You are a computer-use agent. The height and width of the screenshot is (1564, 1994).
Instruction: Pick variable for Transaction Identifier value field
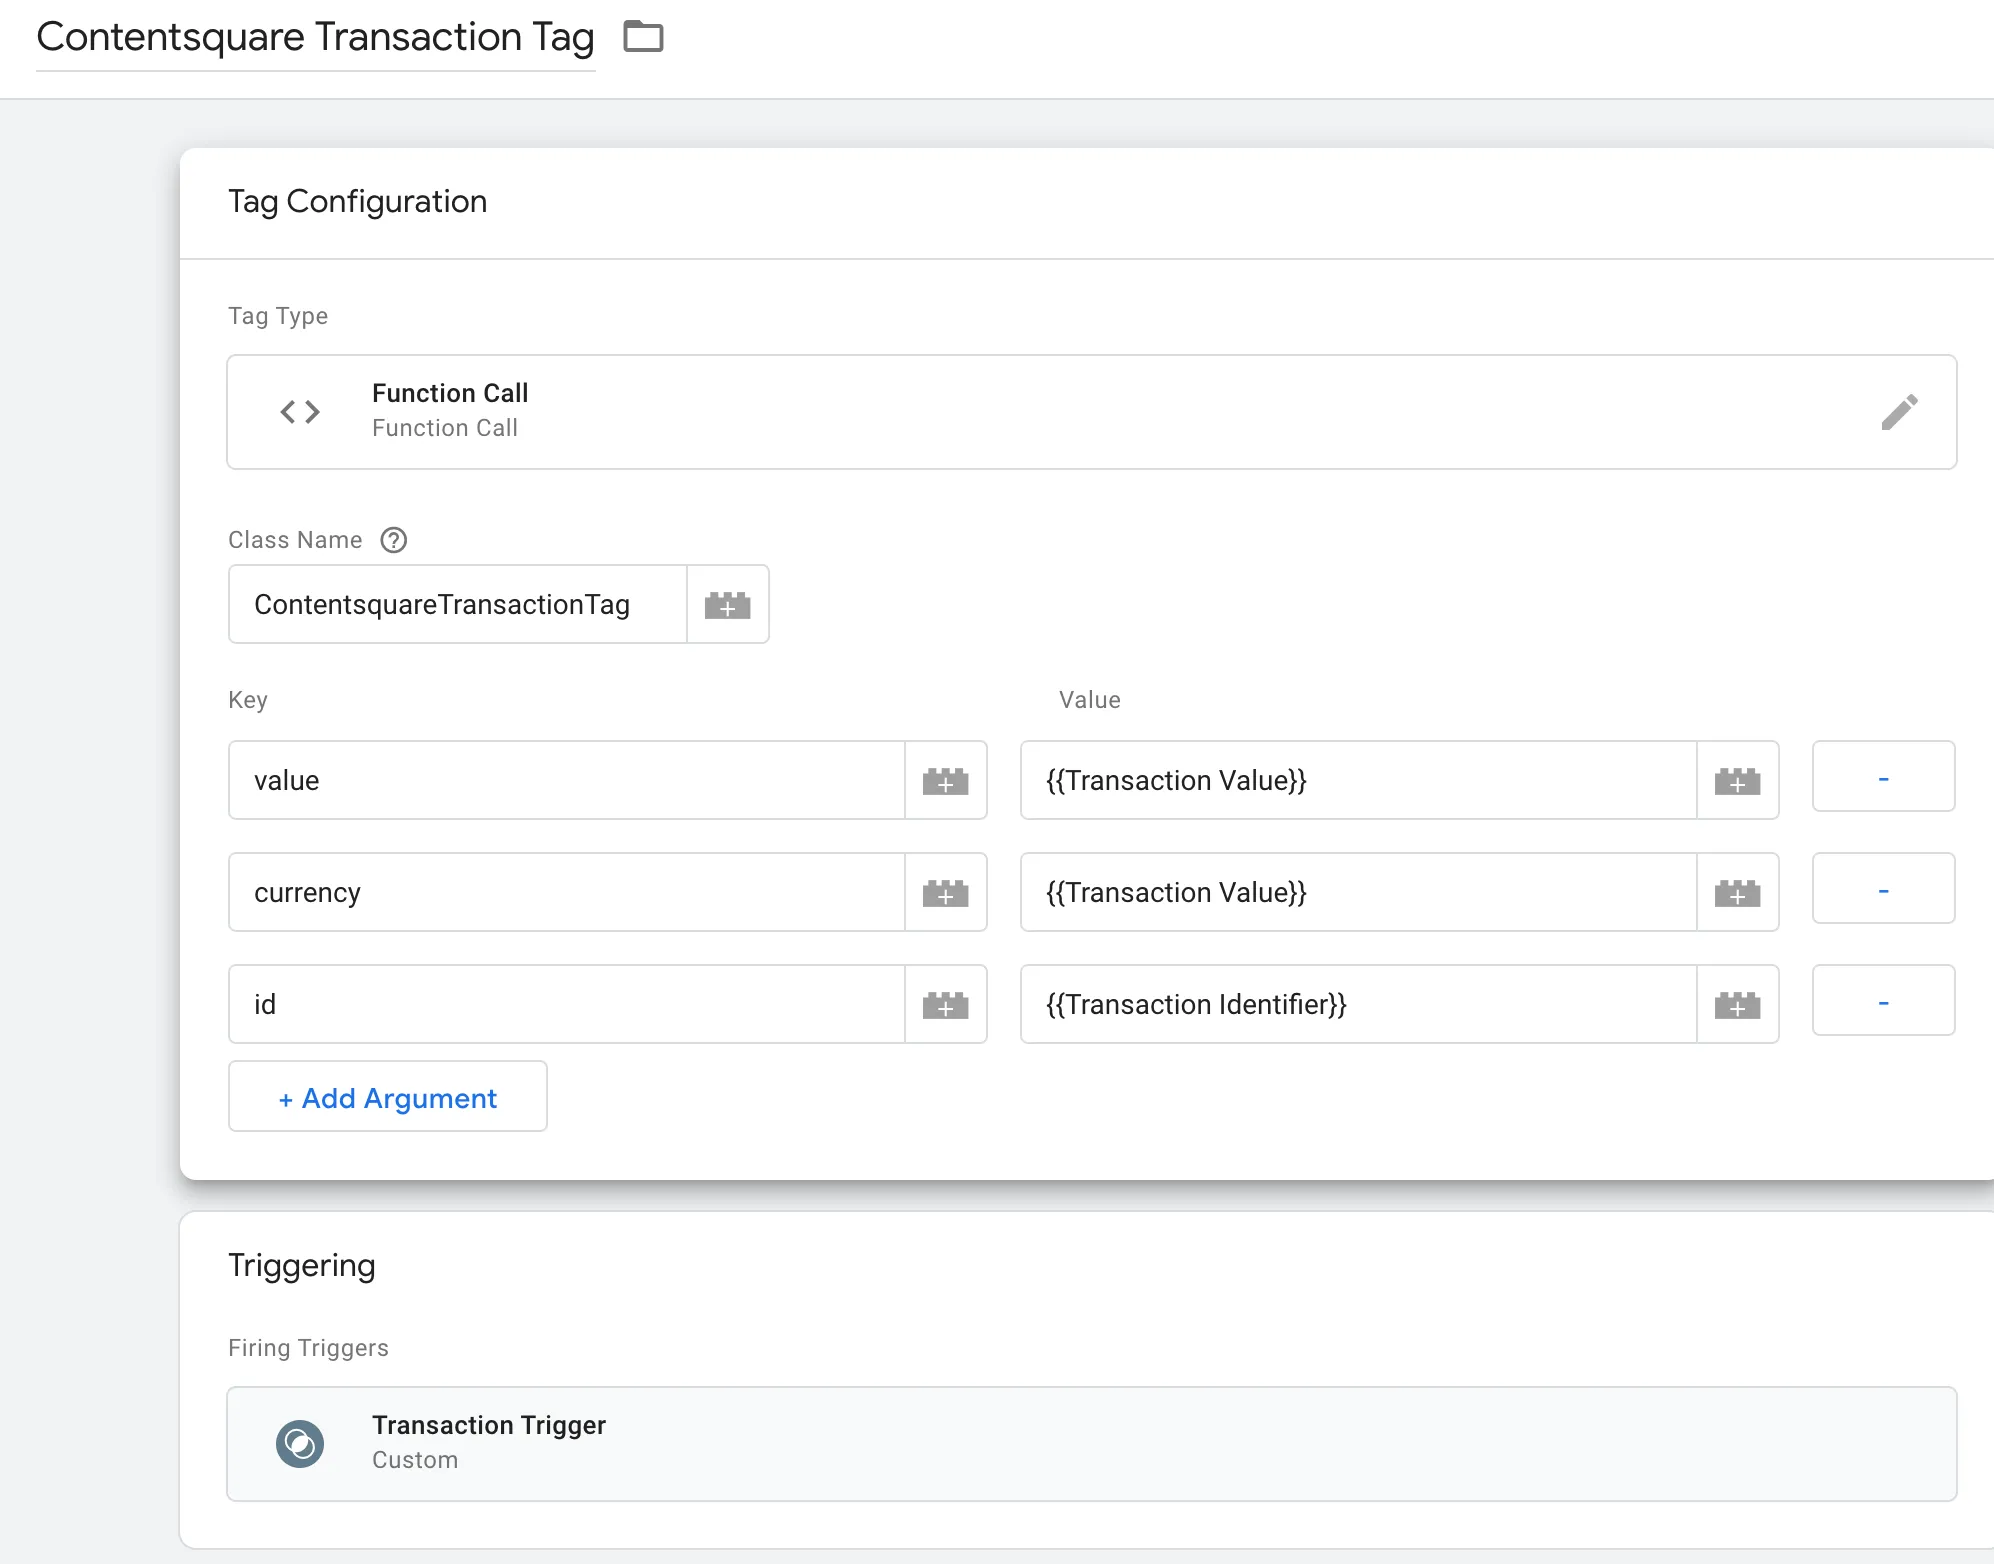1737,1005
